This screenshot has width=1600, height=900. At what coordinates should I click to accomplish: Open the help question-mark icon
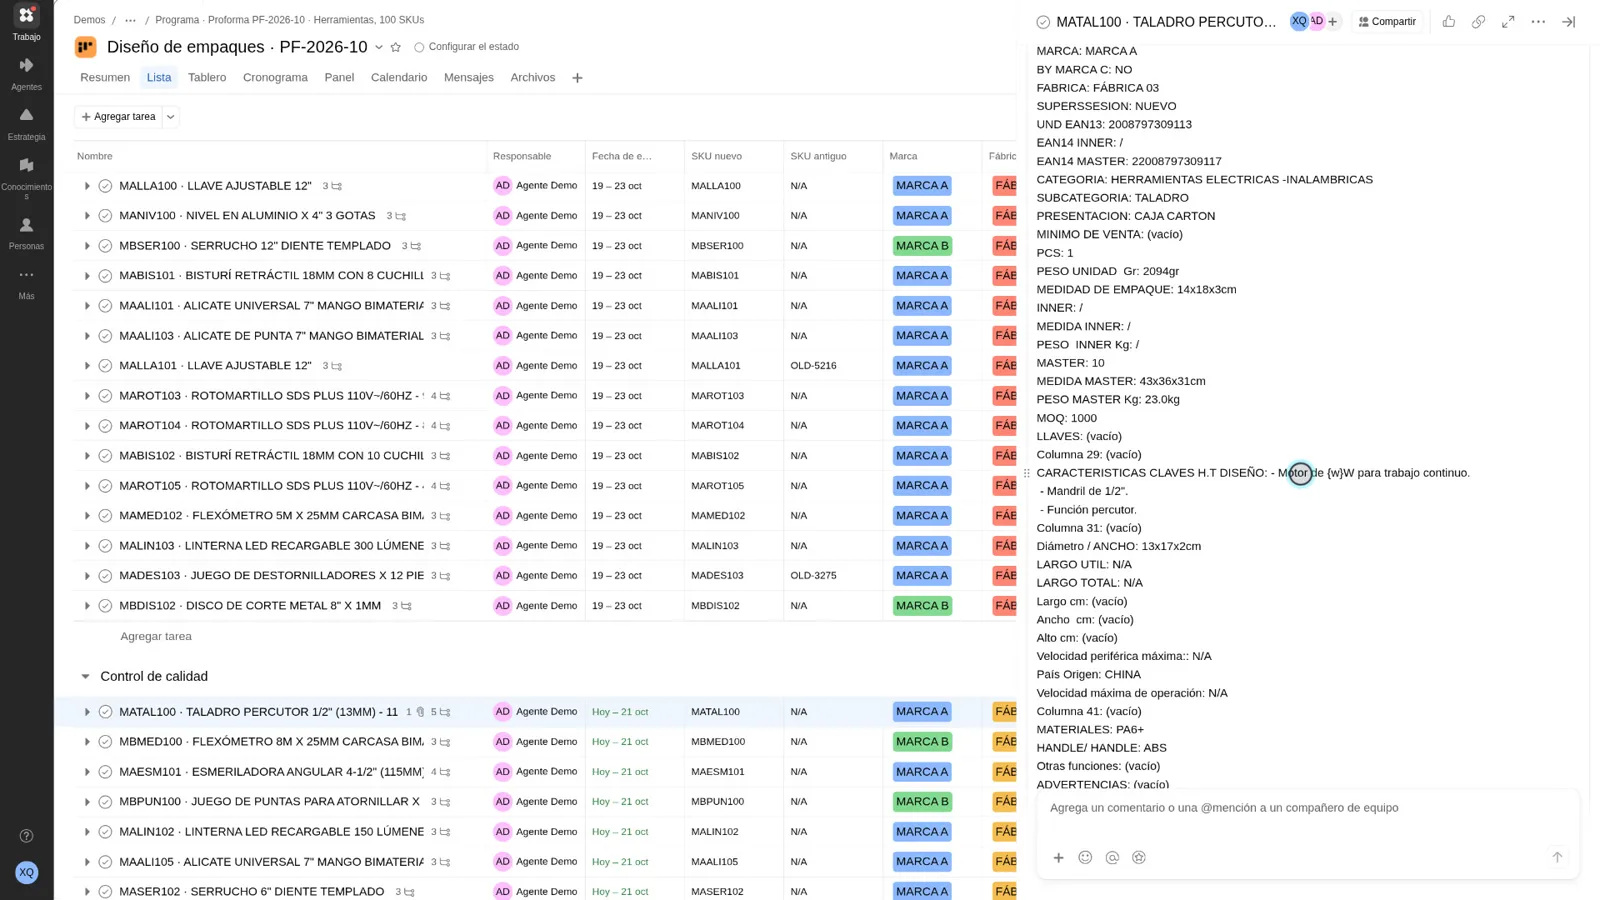click(27, 836)
